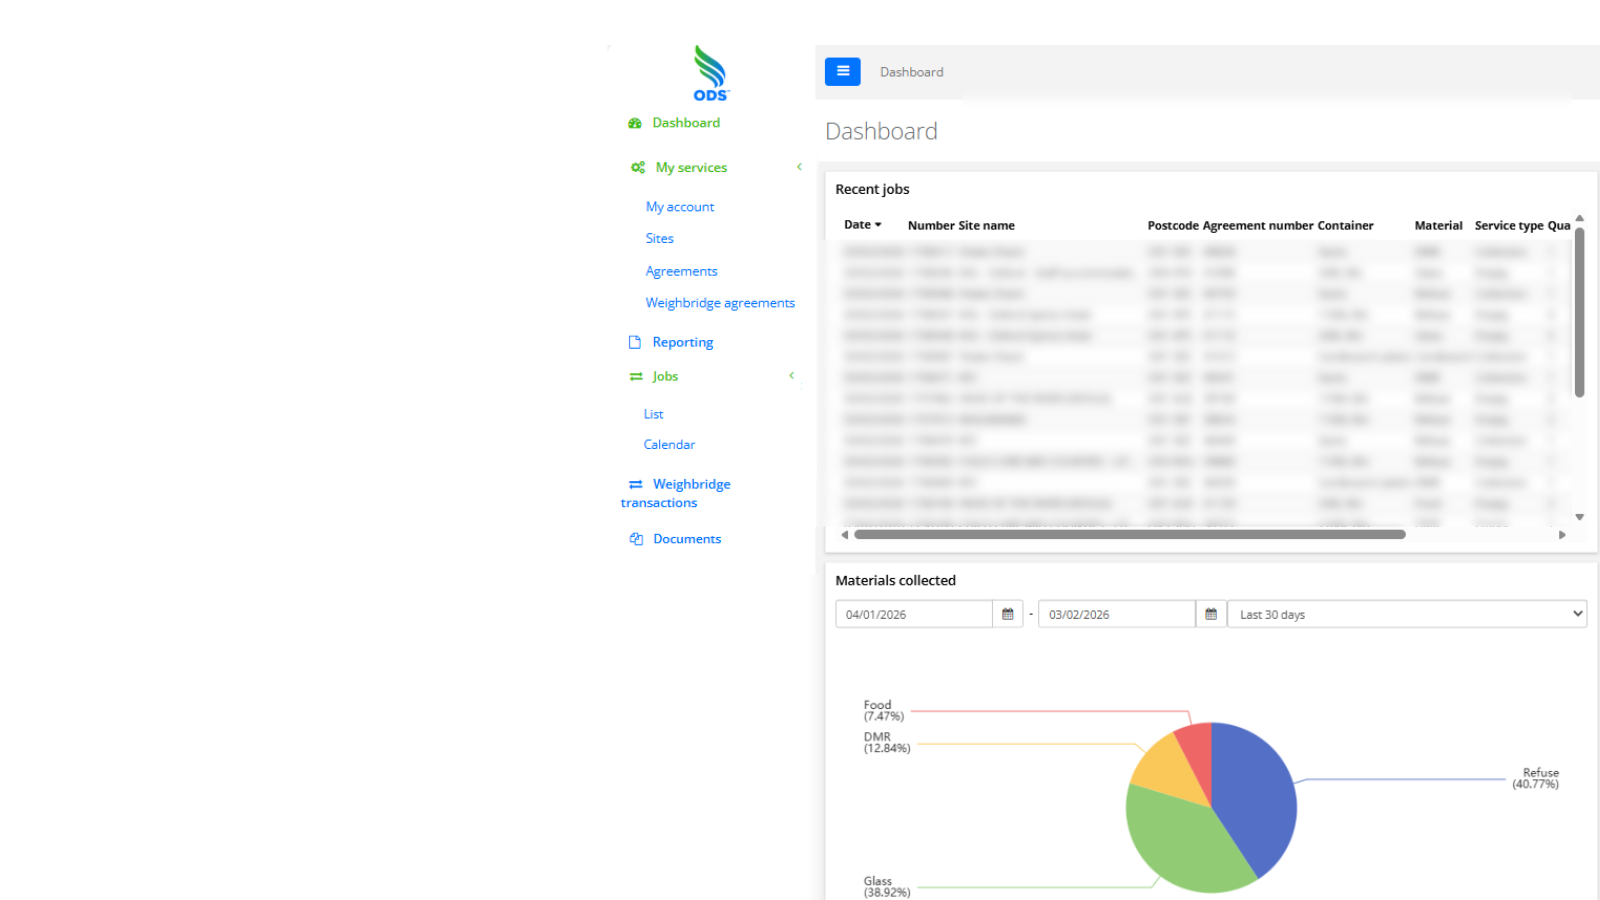
Task: Open the My services menu
Action: tap(691, 168)
